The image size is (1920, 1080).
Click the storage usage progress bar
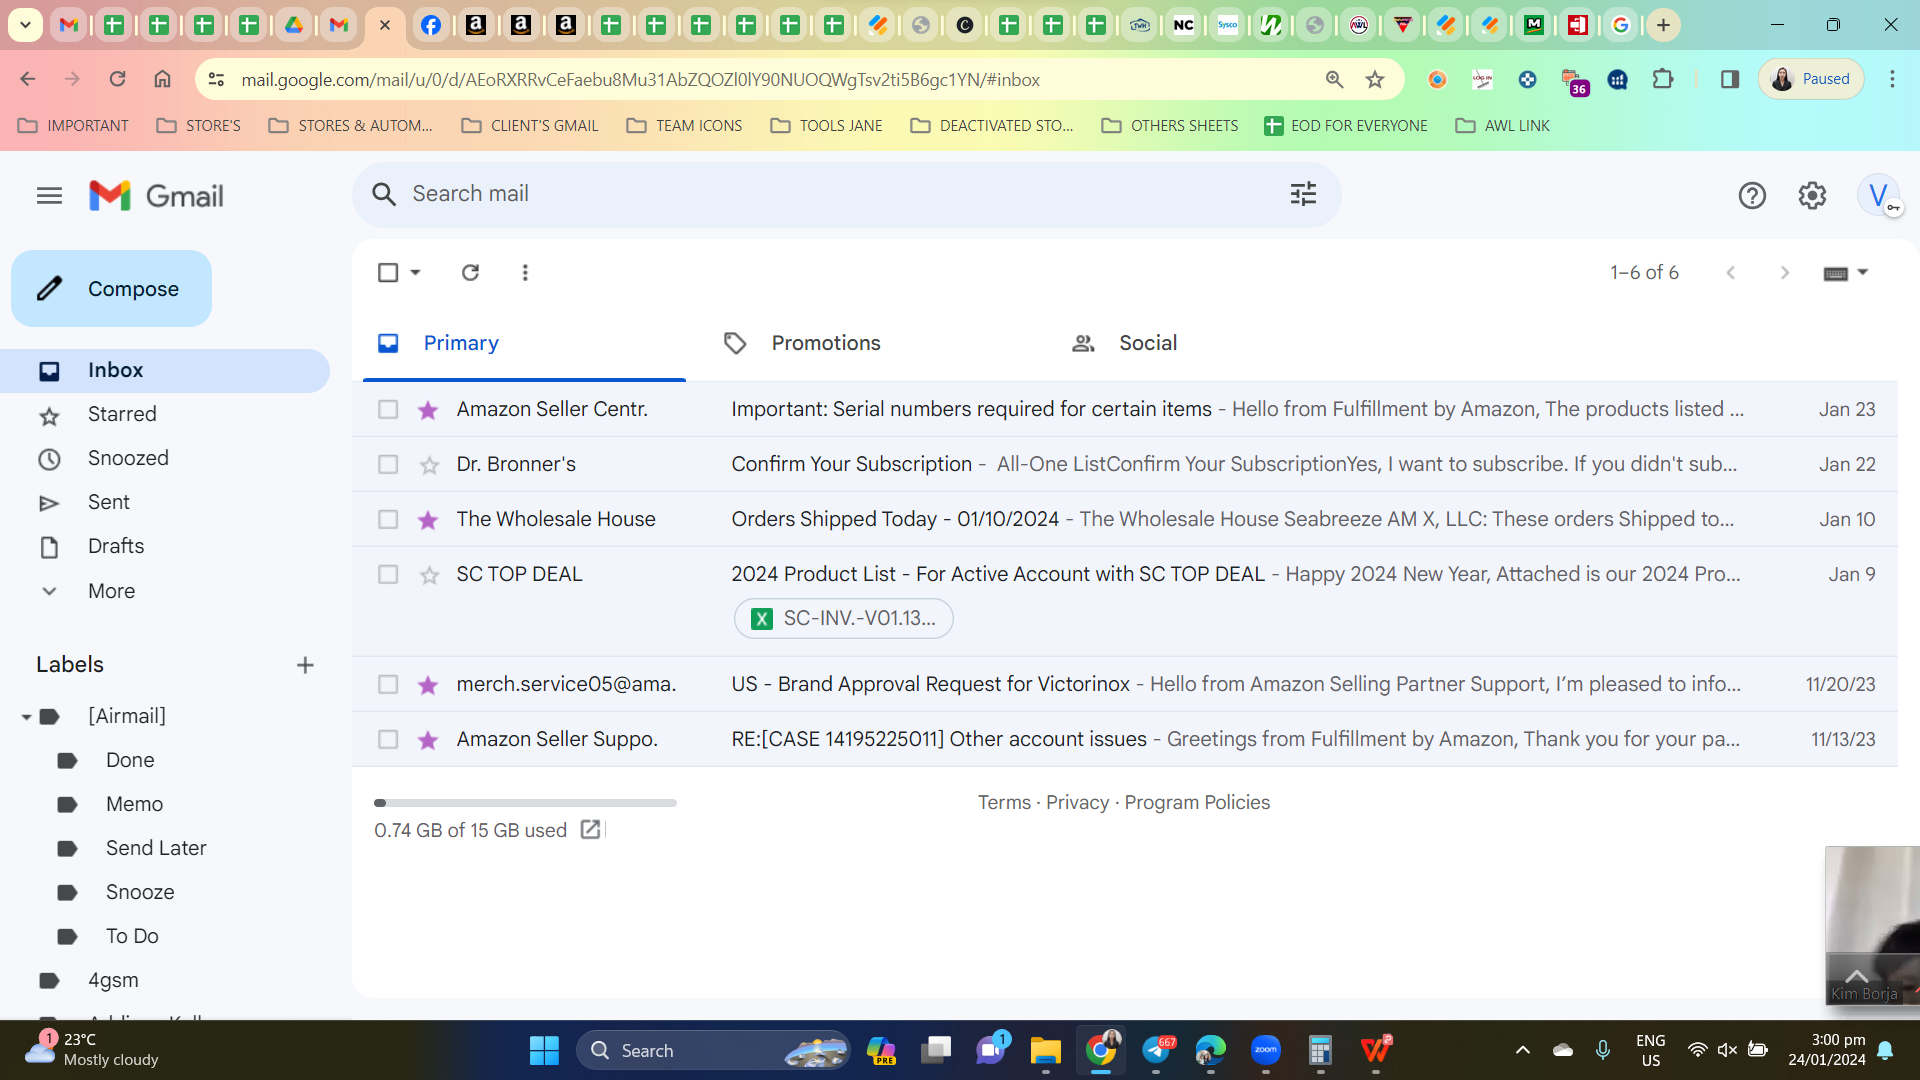525,803
